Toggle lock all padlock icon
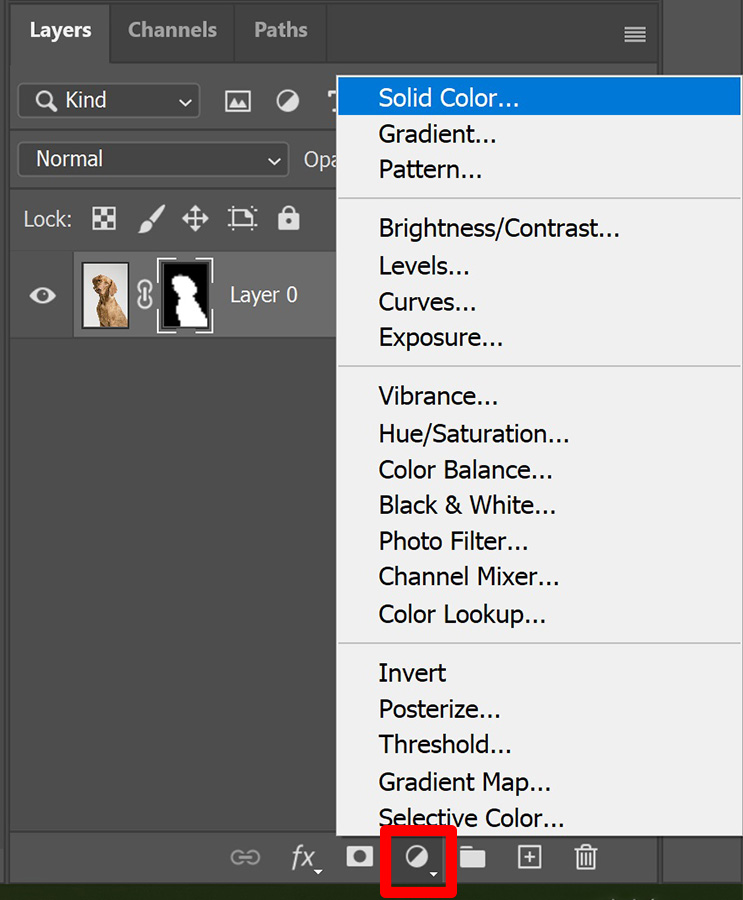 (289, 218)
